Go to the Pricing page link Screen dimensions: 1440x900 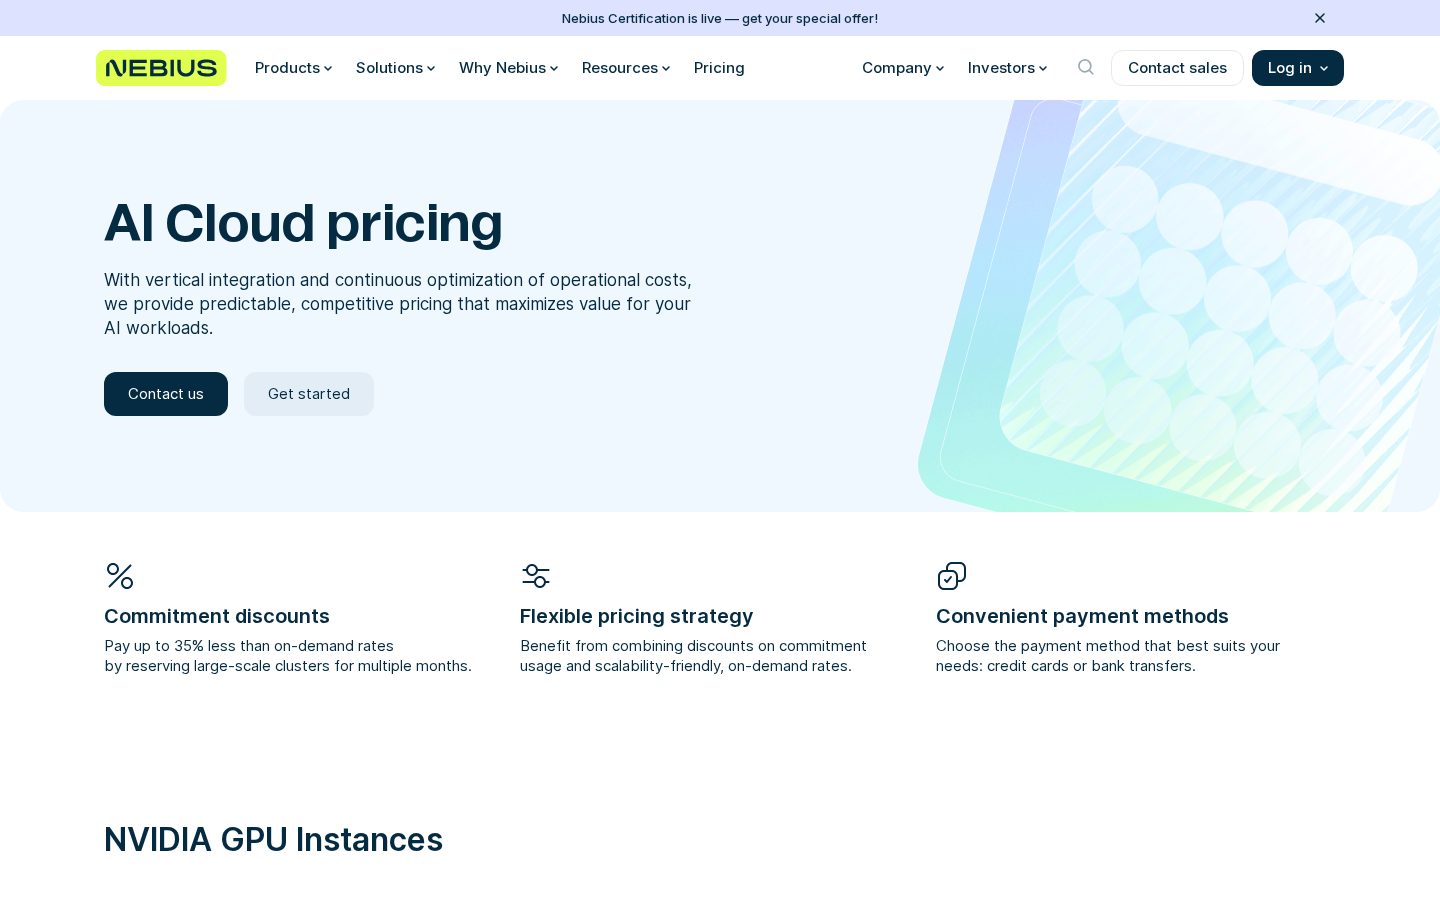[719, 68]
